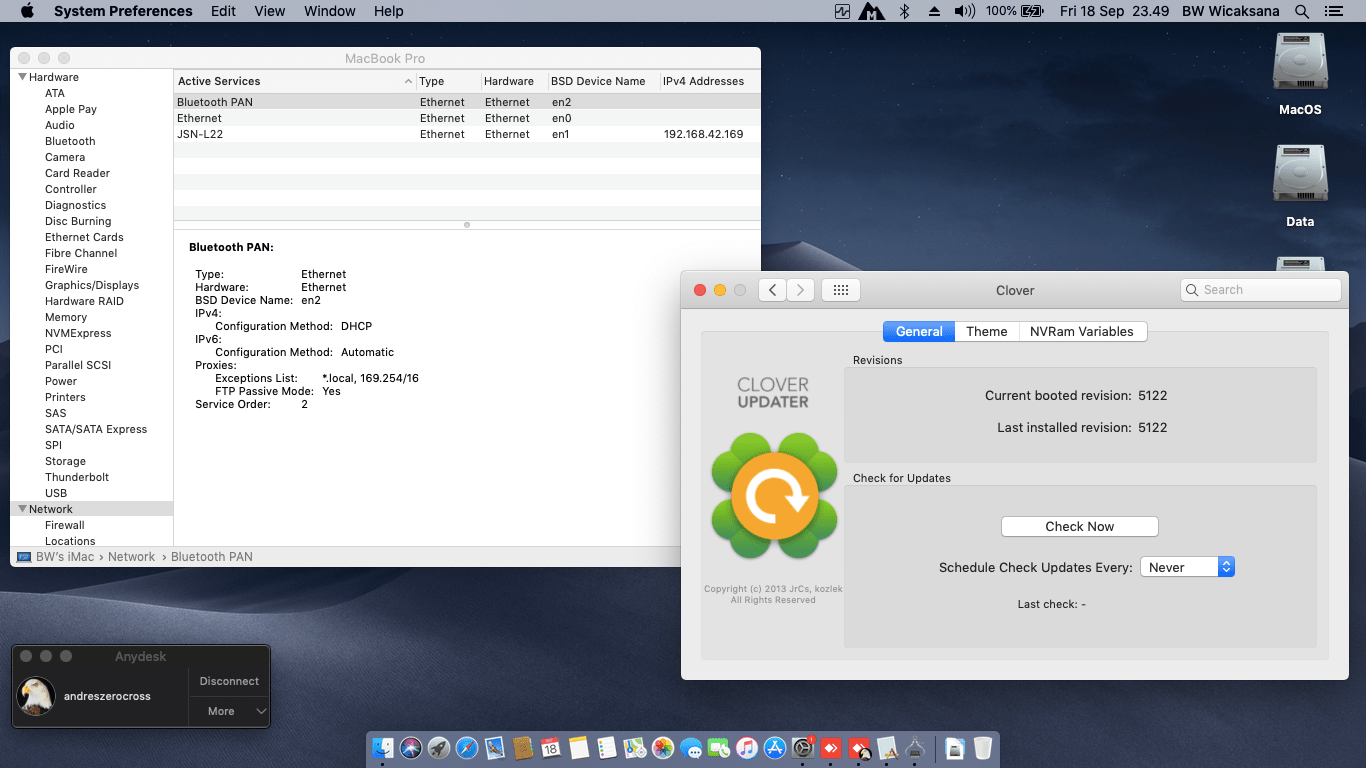Select NVMExpress in sidebar
Screen dimensions: 1366x768
point(78,333)
